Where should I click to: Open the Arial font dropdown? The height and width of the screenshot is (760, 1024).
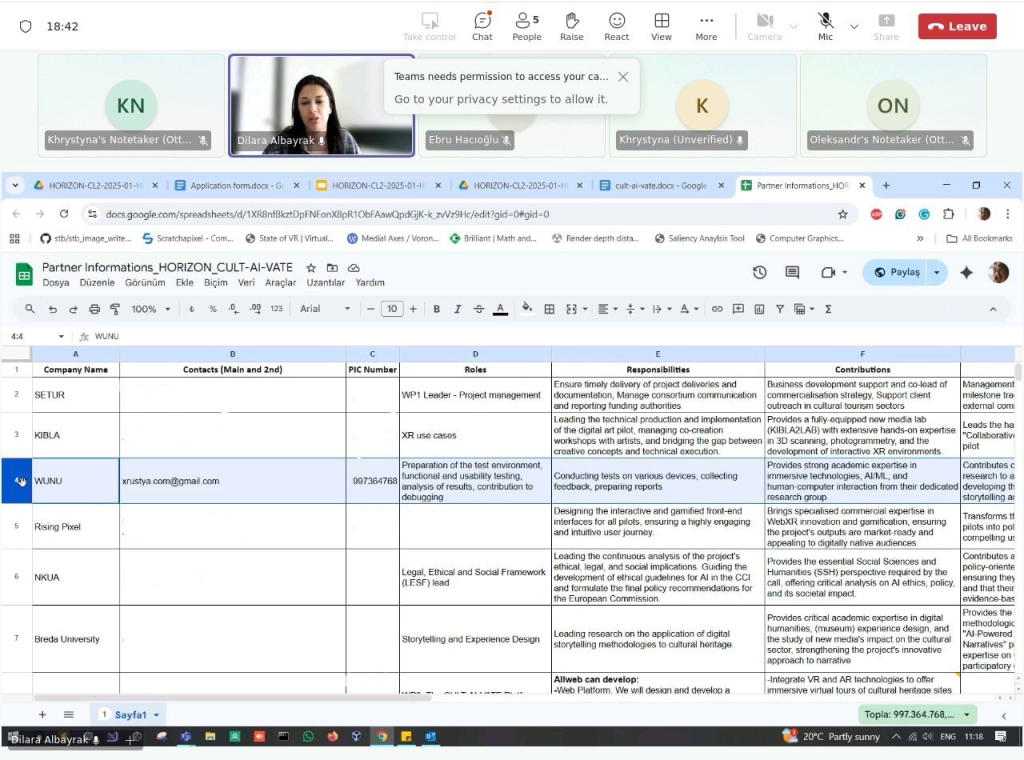click(x=325, y=309)
